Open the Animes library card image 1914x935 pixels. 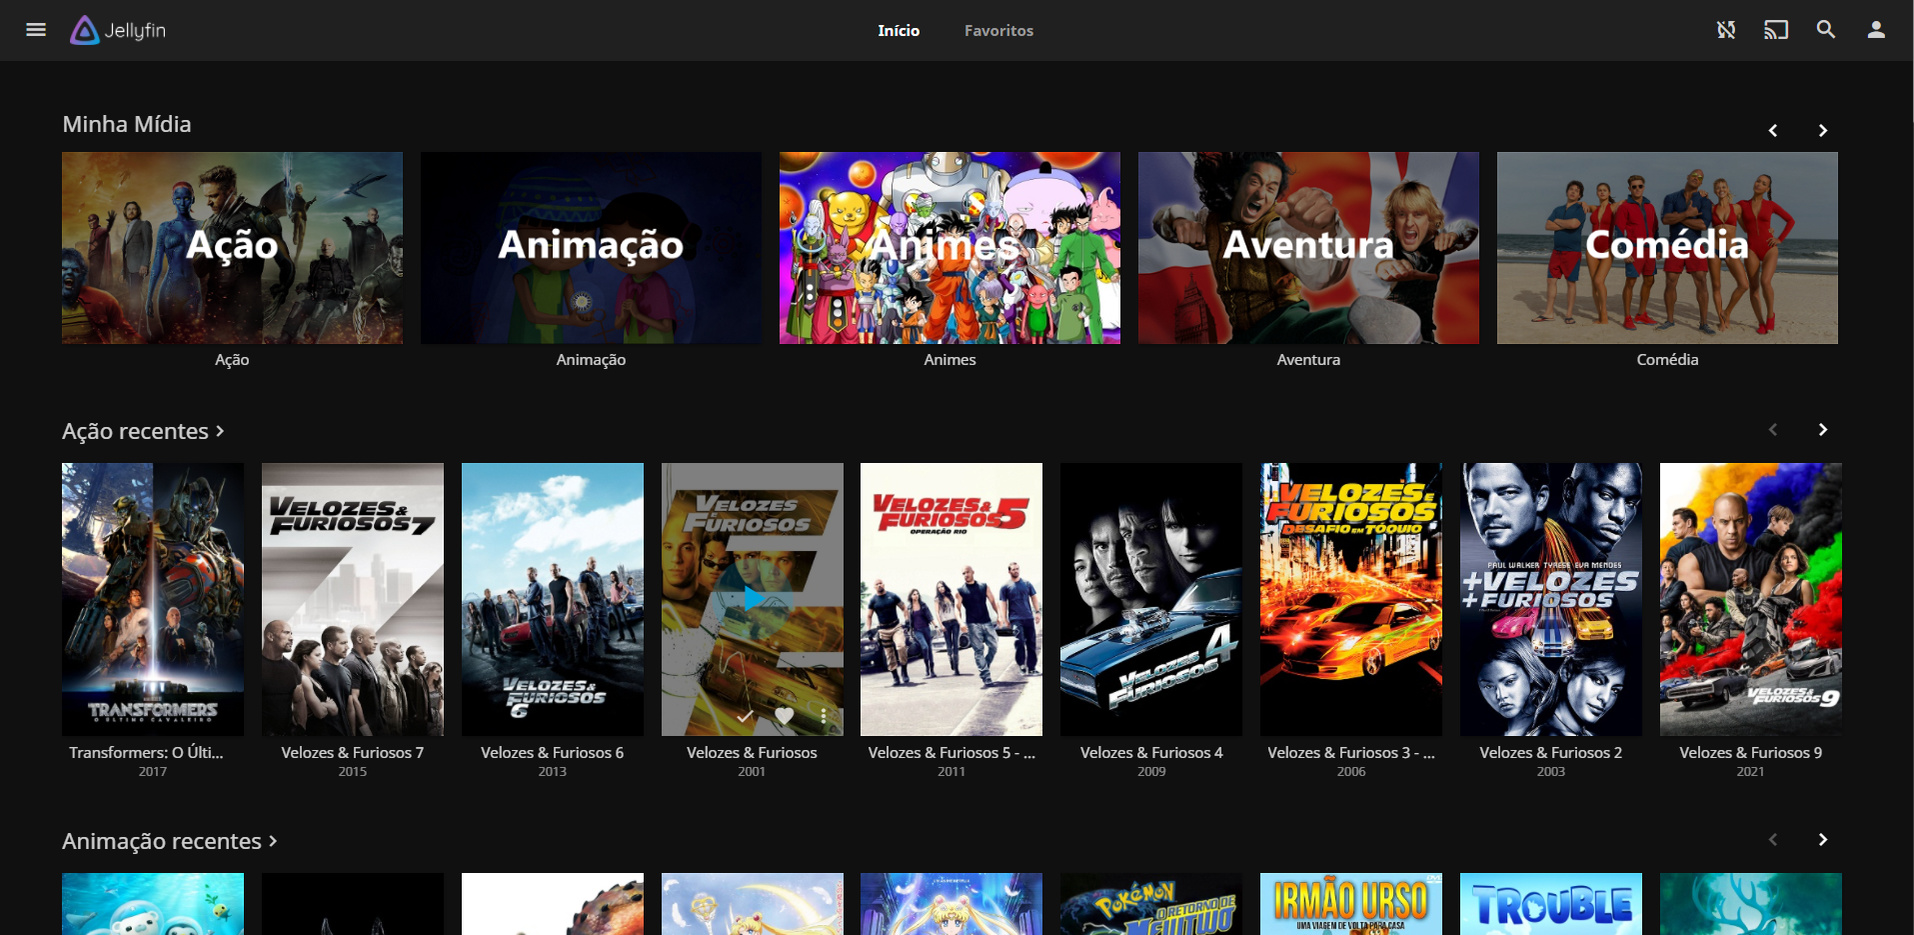[x=950, y=248]
